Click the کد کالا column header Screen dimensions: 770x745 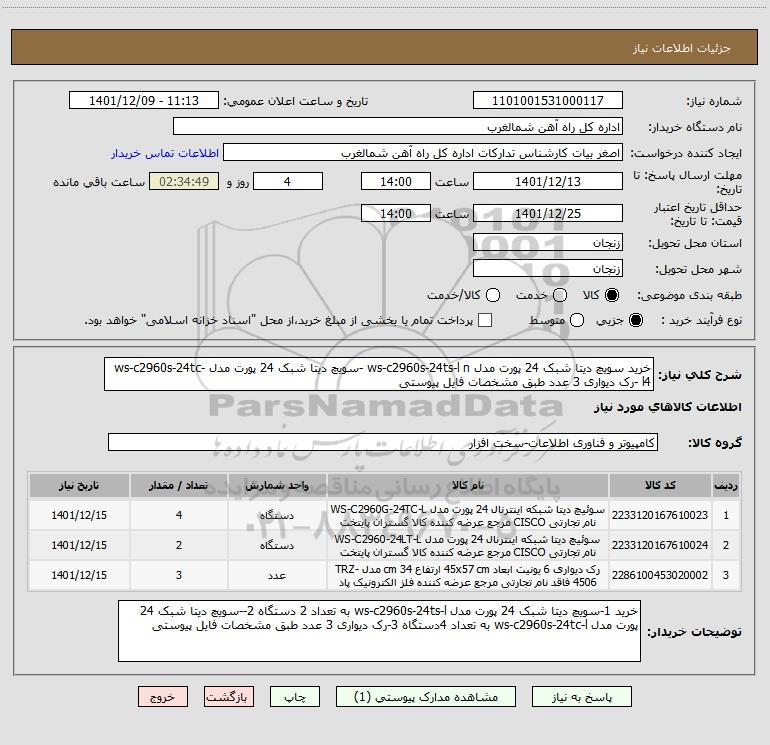tap(660, 485)
